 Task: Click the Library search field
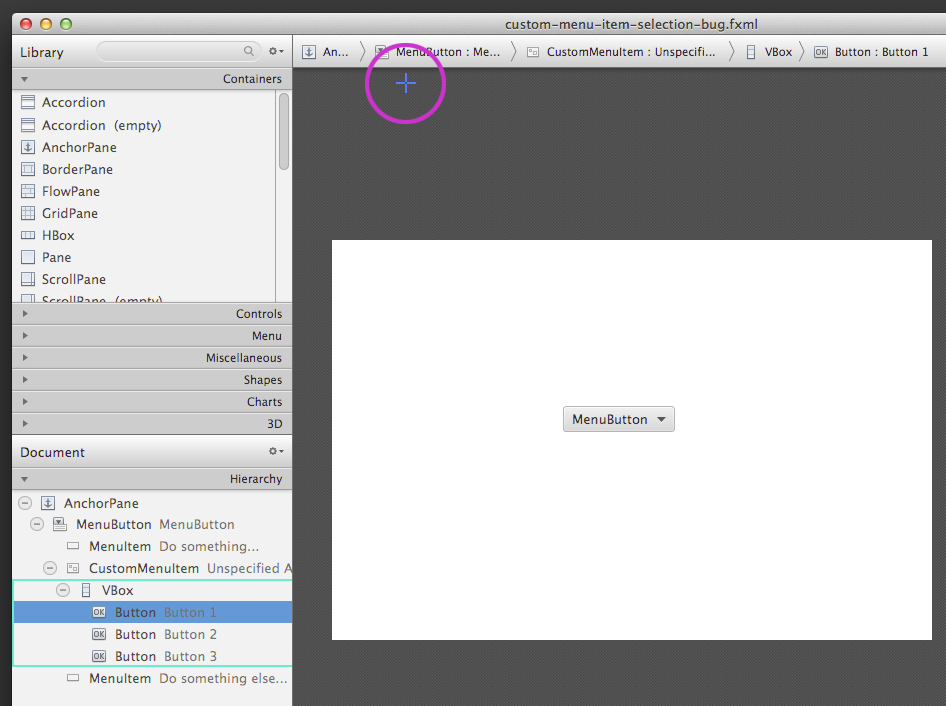(x=170, y=51)
